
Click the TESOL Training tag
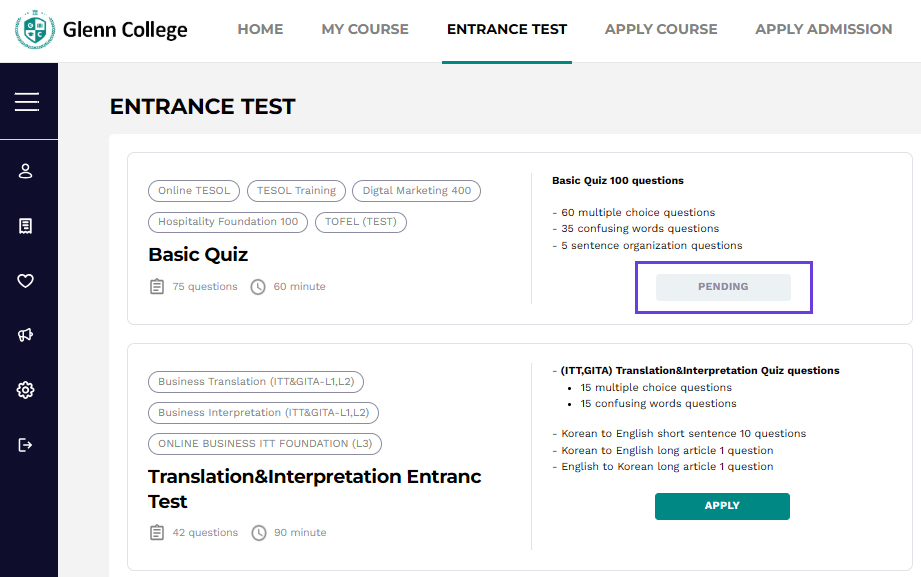296,191
